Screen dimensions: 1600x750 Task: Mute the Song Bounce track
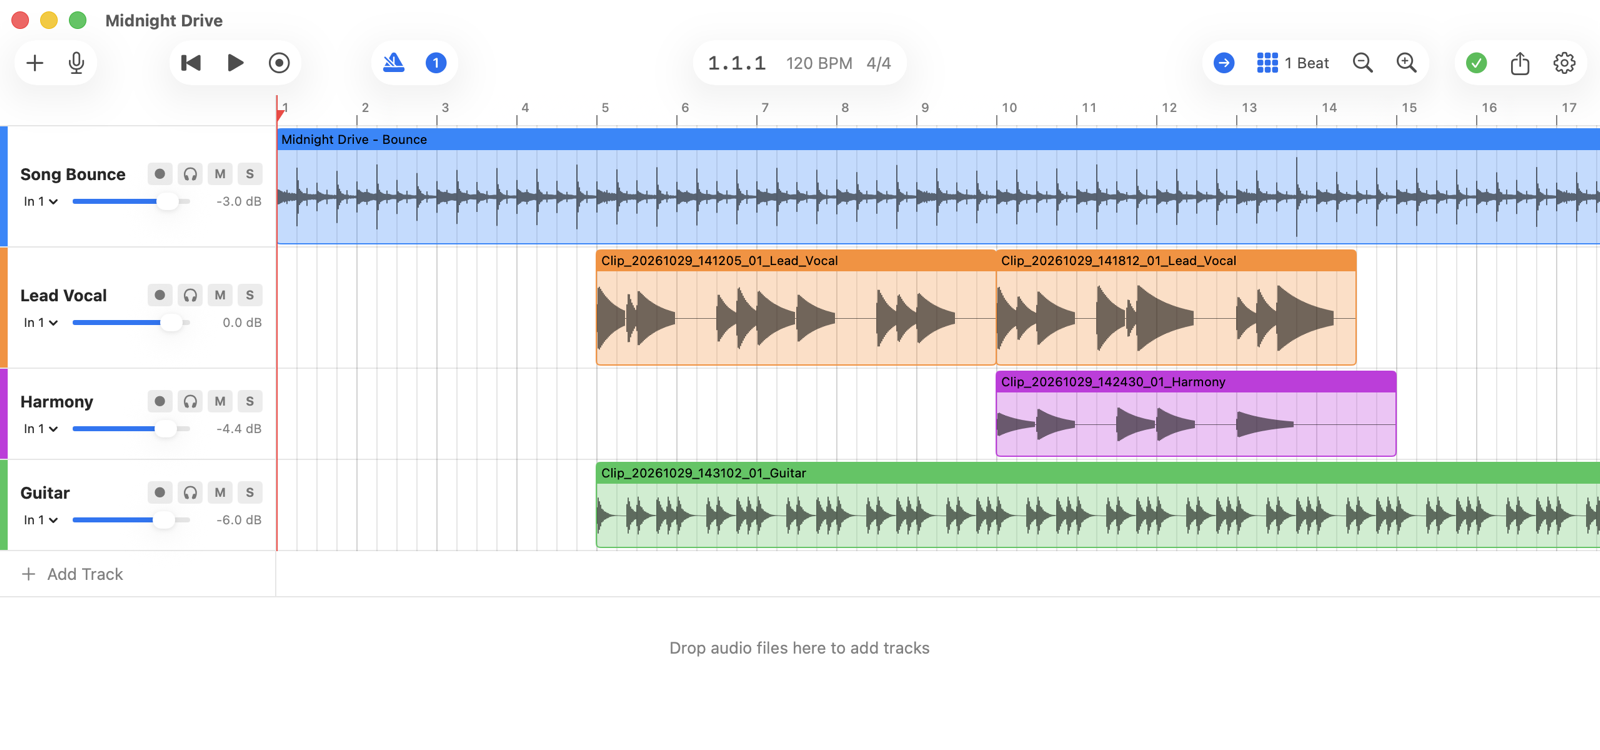[x=220, y=174]
